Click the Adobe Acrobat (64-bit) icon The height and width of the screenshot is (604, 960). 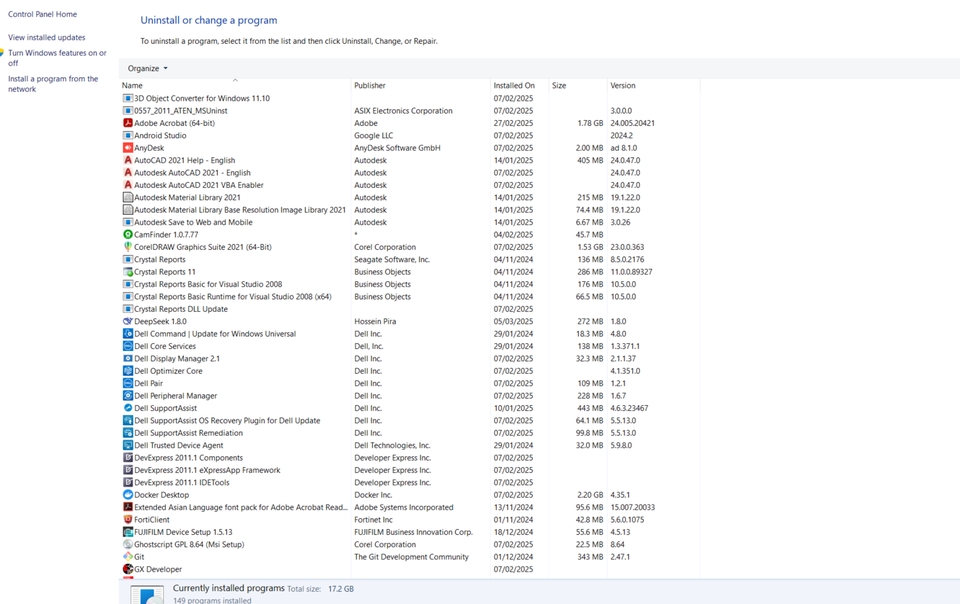[128, 123]
